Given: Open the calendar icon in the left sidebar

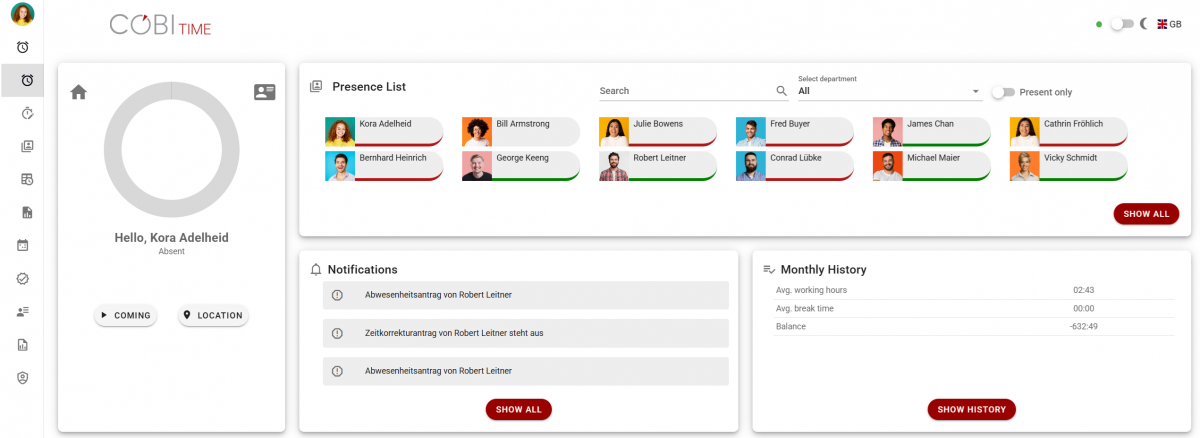Looking at the screenshot, I should [x=22, y=245].
